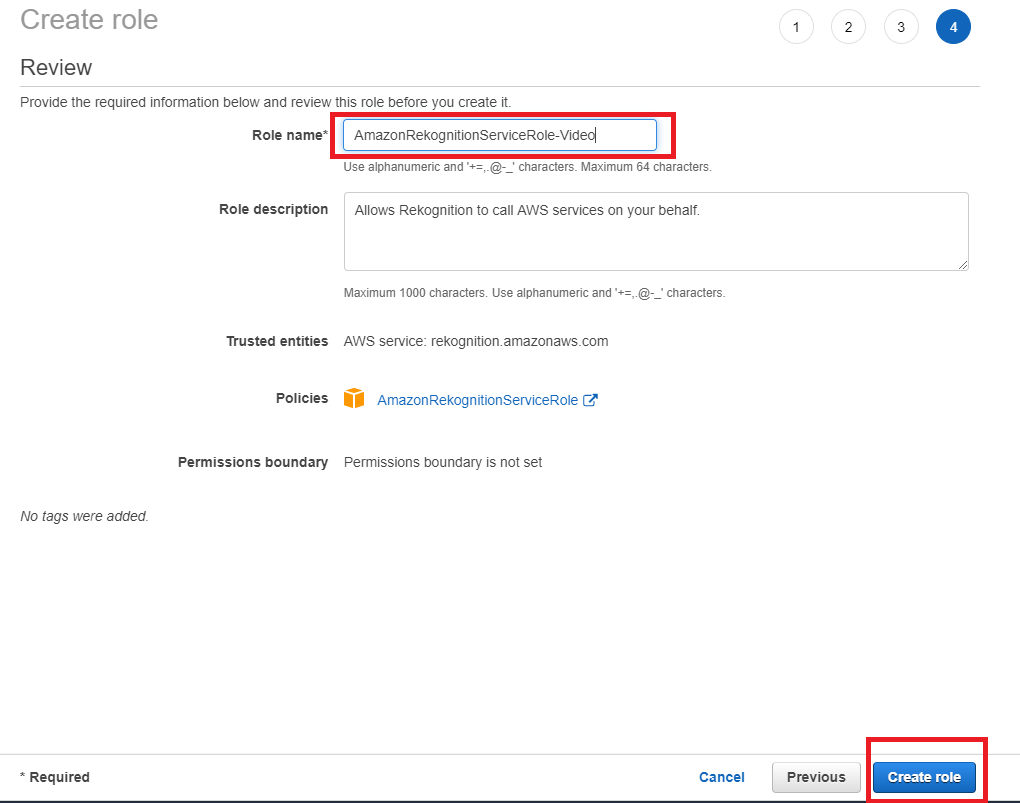Click the orange policy box icon

click(x=354, y=399)
